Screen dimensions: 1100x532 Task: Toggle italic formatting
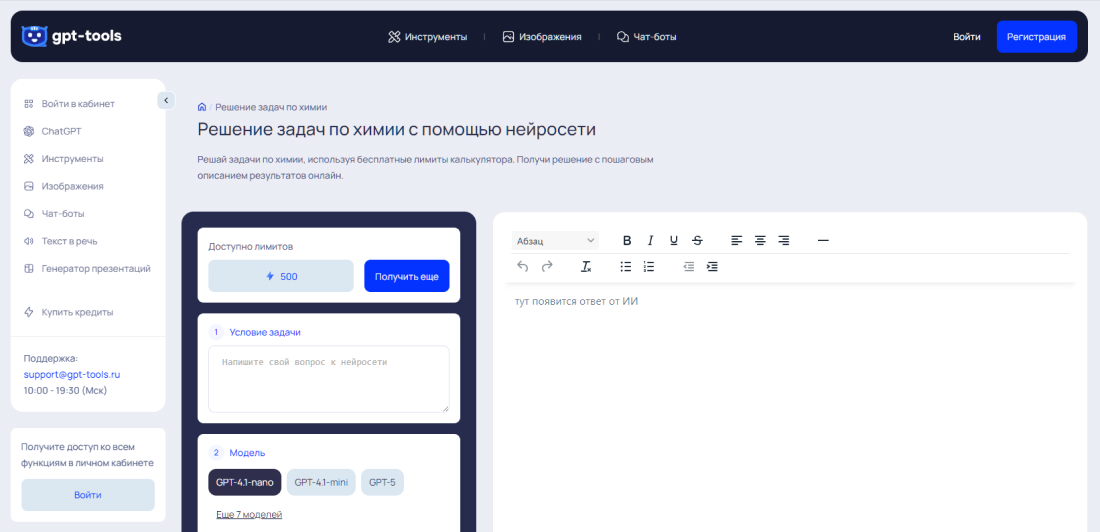click(x=650, y=241)
